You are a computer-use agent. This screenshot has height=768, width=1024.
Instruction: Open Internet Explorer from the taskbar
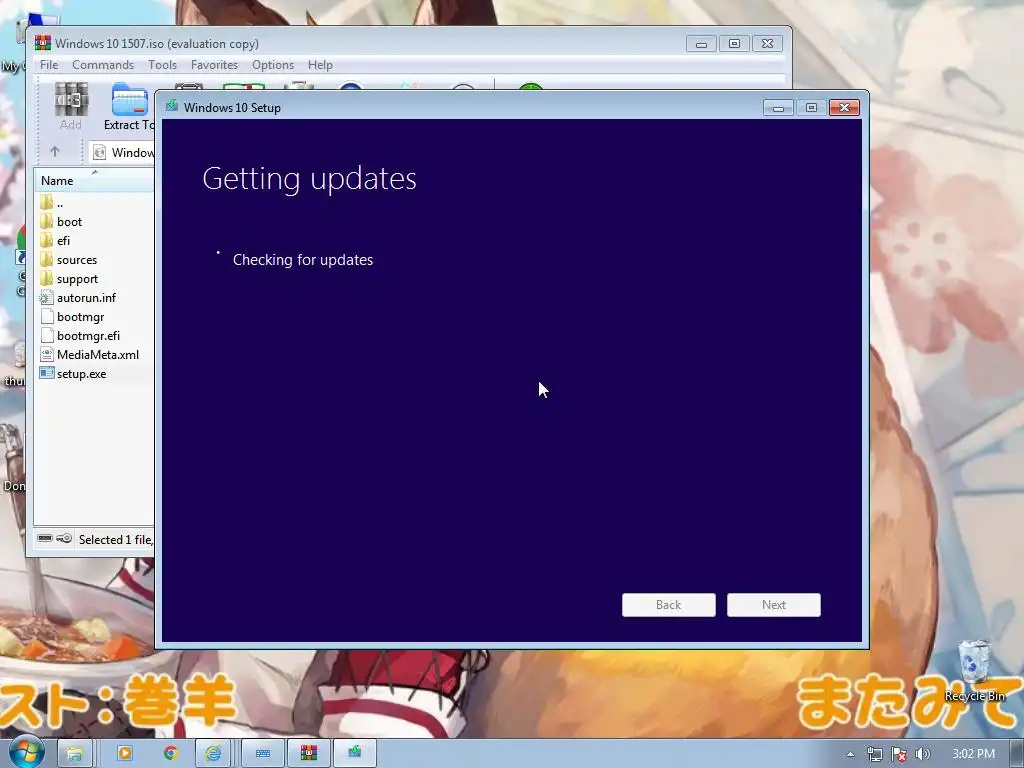[214, 754]
